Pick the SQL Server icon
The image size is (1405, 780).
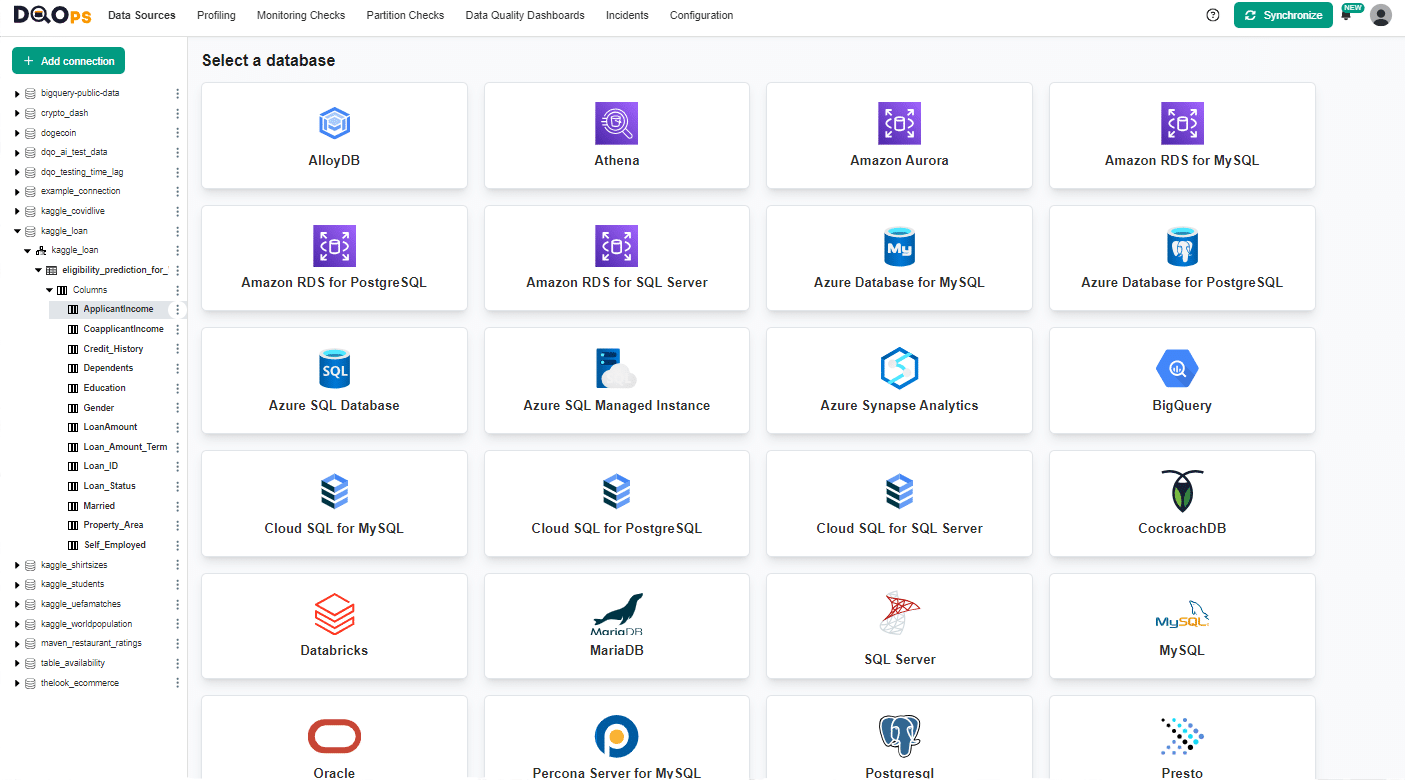(899, 614)
